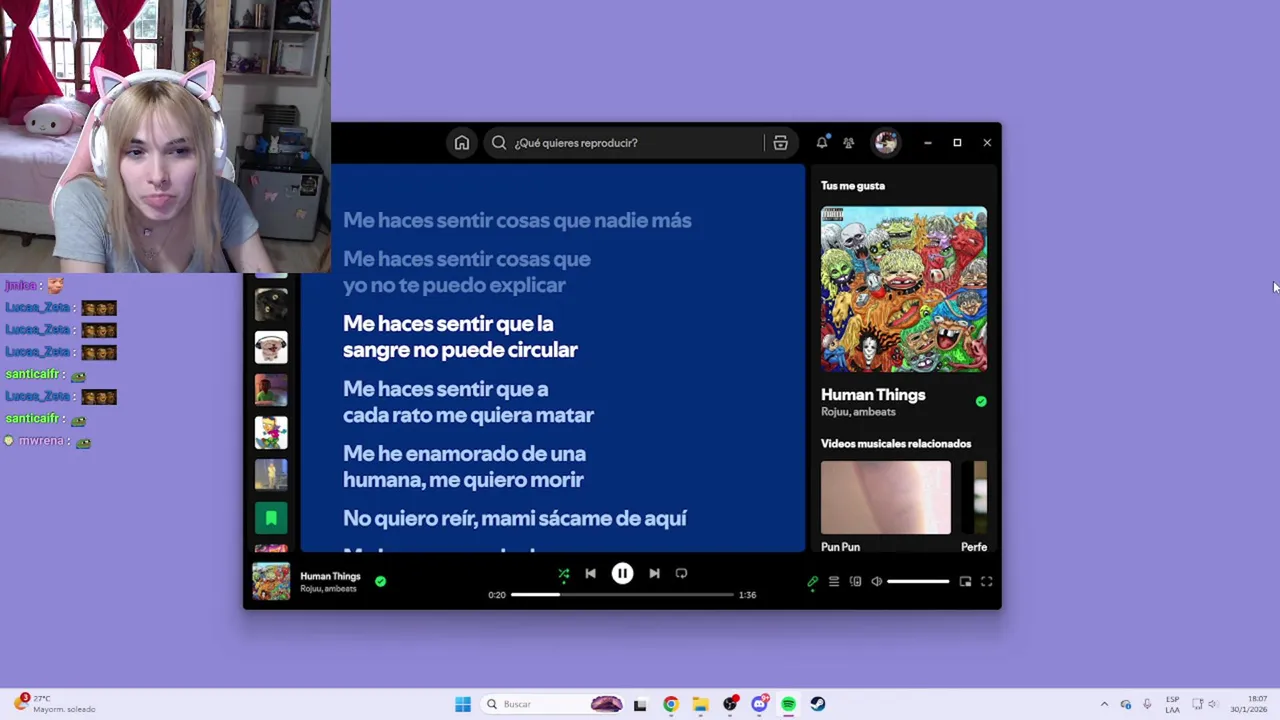1280x720 pixels.
Task: Open the "Pun Pun" video title
Action: [840, 547]
